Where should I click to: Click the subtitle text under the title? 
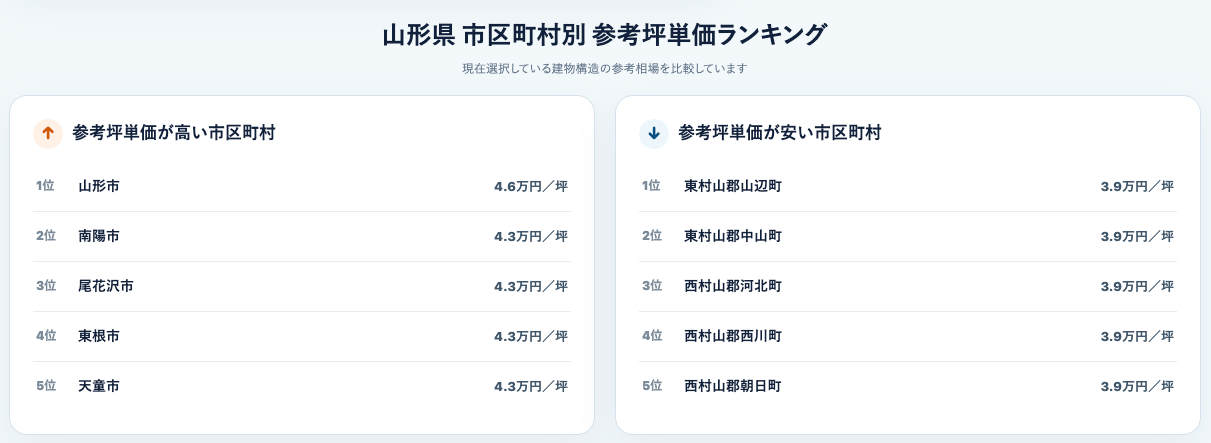point(605,69)
